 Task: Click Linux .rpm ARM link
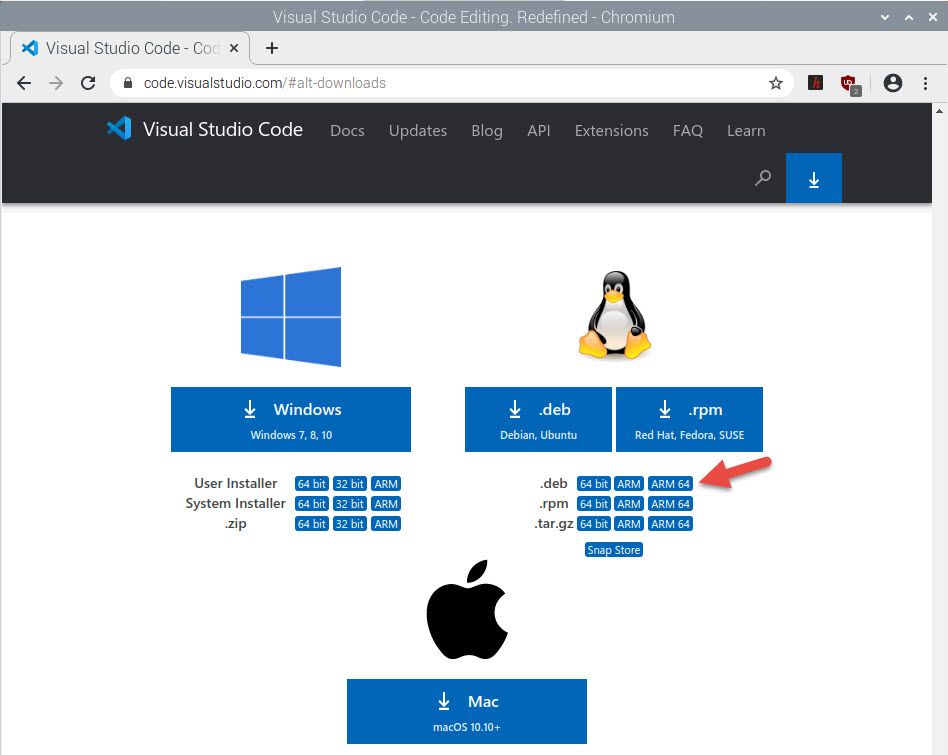coord(629,504)
